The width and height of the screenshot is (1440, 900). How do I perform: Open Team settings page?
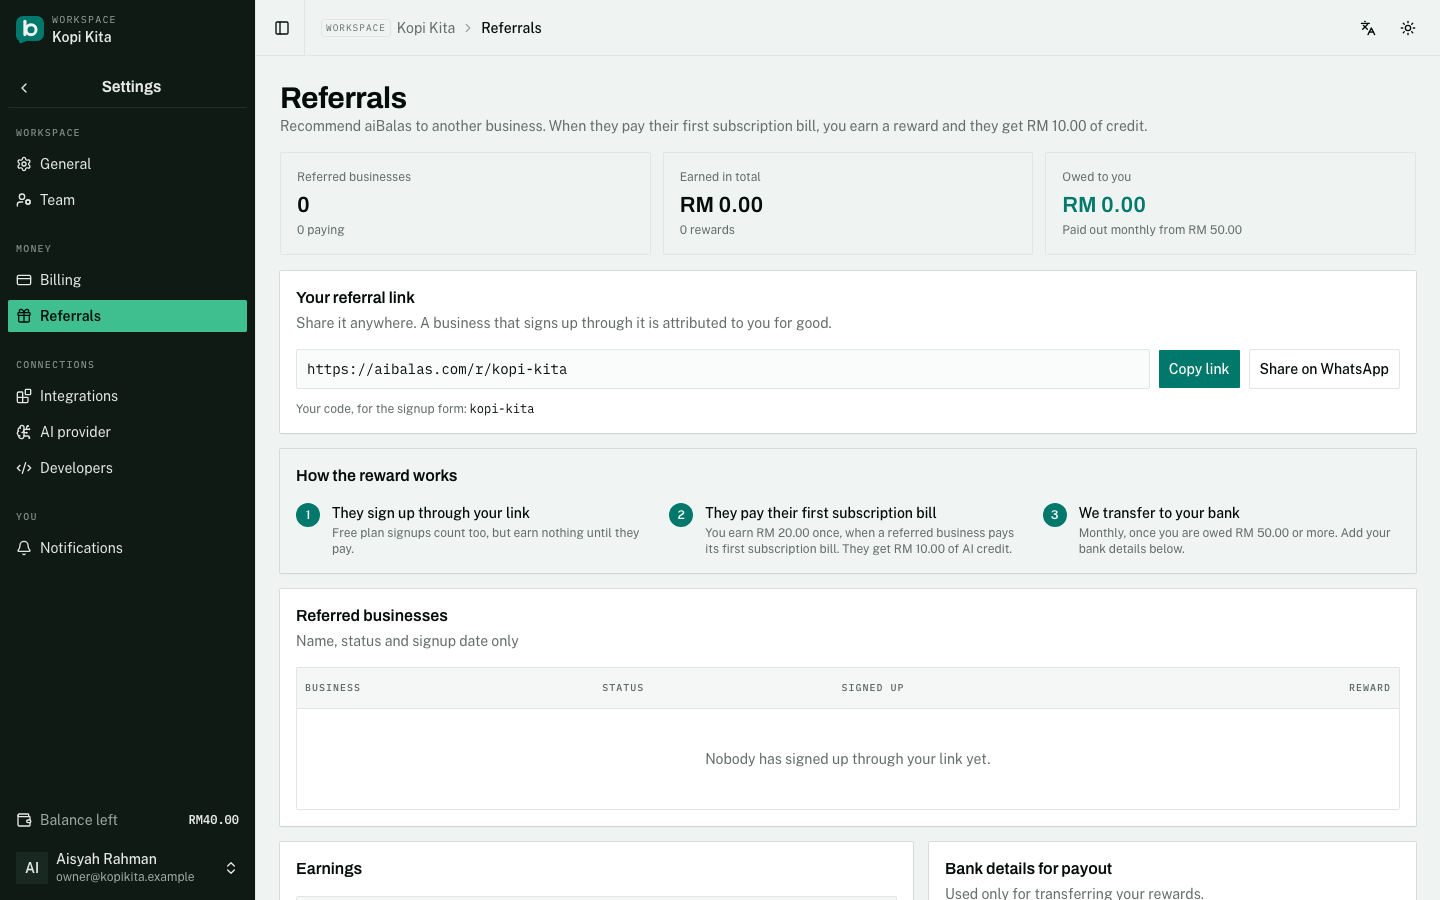(127, 200)
